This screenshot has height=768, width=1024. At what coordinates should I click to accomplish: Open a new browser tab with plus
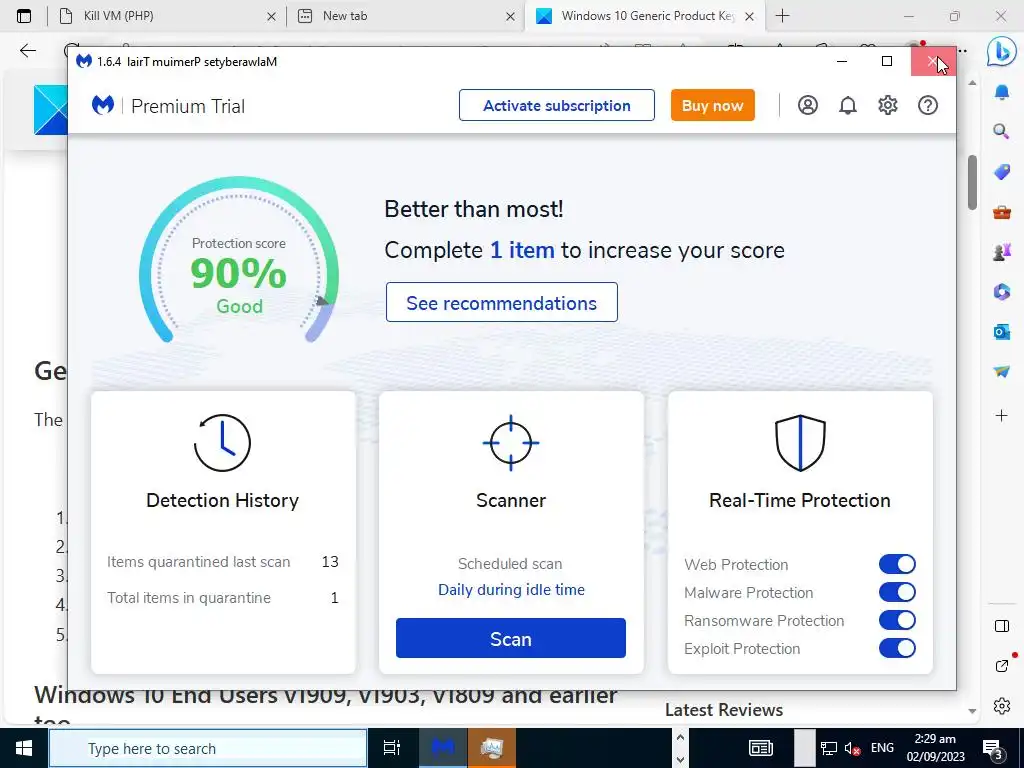(782, 16)
